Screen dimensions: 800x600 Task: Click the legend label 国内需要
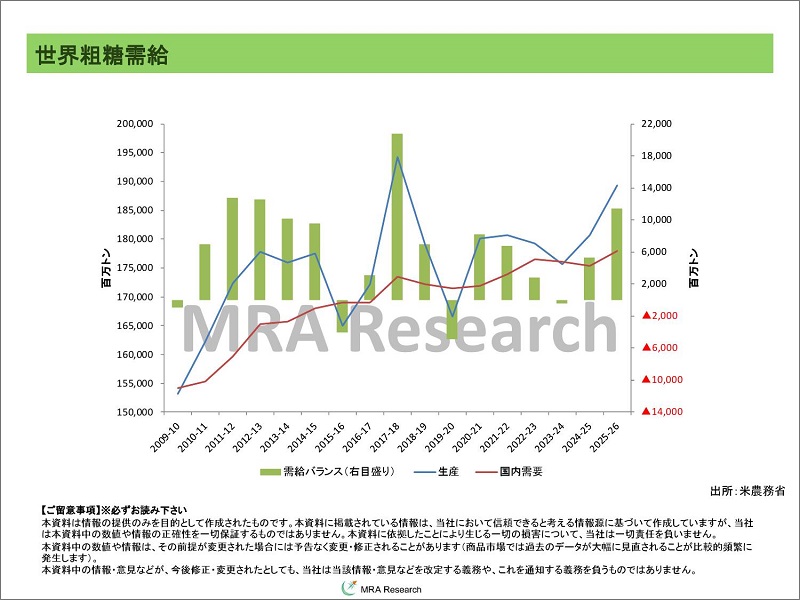tap(521, 471)
